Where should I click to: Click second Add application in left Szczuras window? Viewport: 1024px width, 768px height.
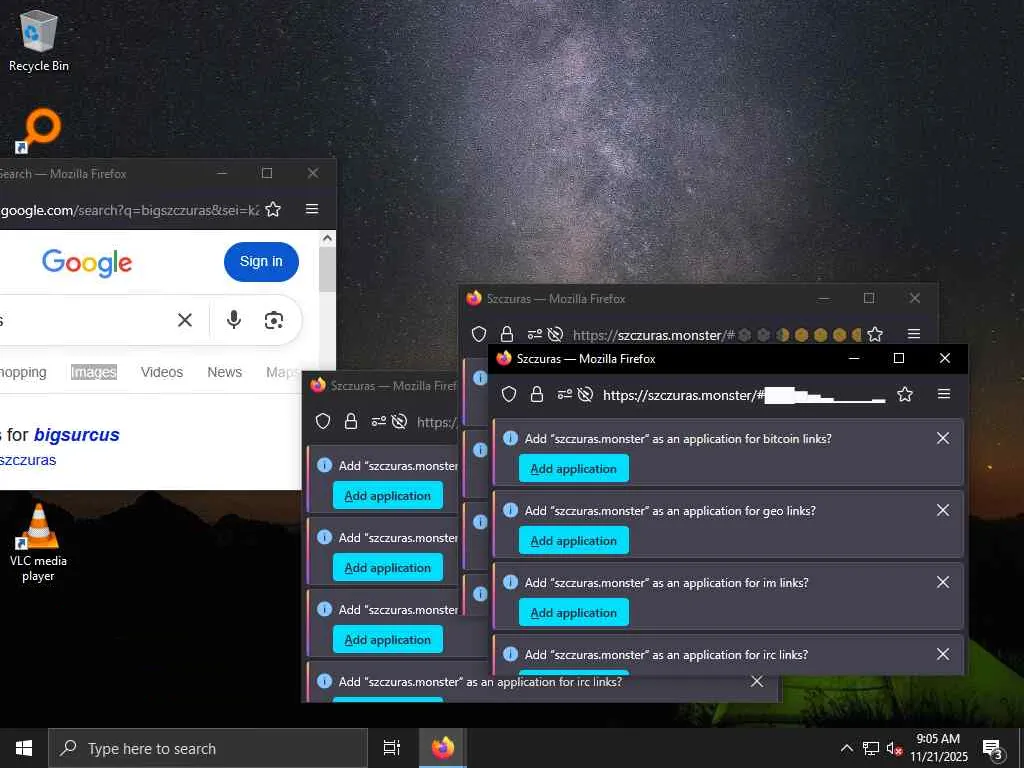point(388,568)
